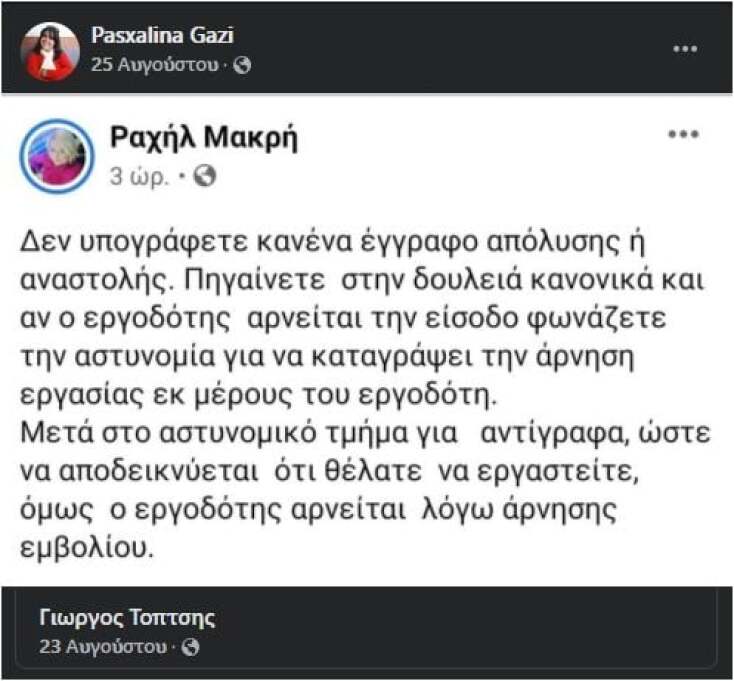Click the globe icon beside 23 Αυγούστου
Viewport: 734px width, 681px height.
click(191, 647)
